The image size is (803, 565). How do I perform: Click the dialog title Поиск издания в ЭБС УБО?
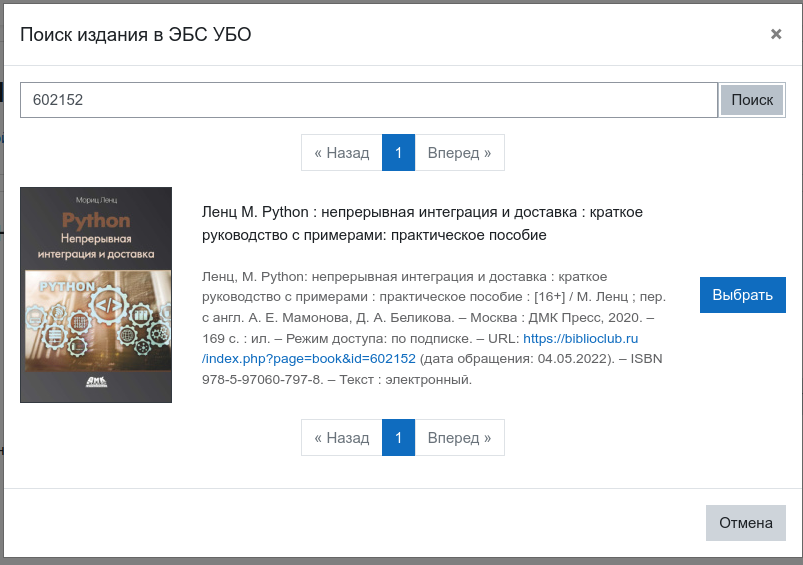136,34
